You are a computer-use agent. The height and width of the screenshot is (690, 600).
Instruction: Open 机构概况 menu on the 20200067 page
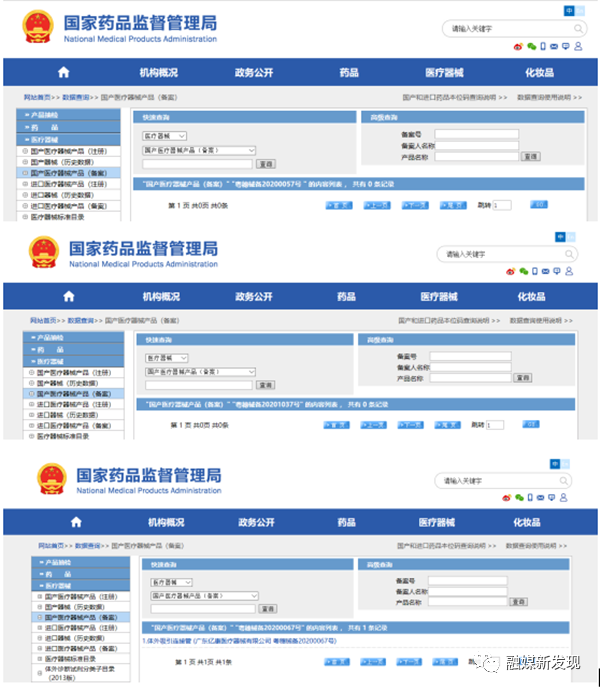[x=166, y=522]
